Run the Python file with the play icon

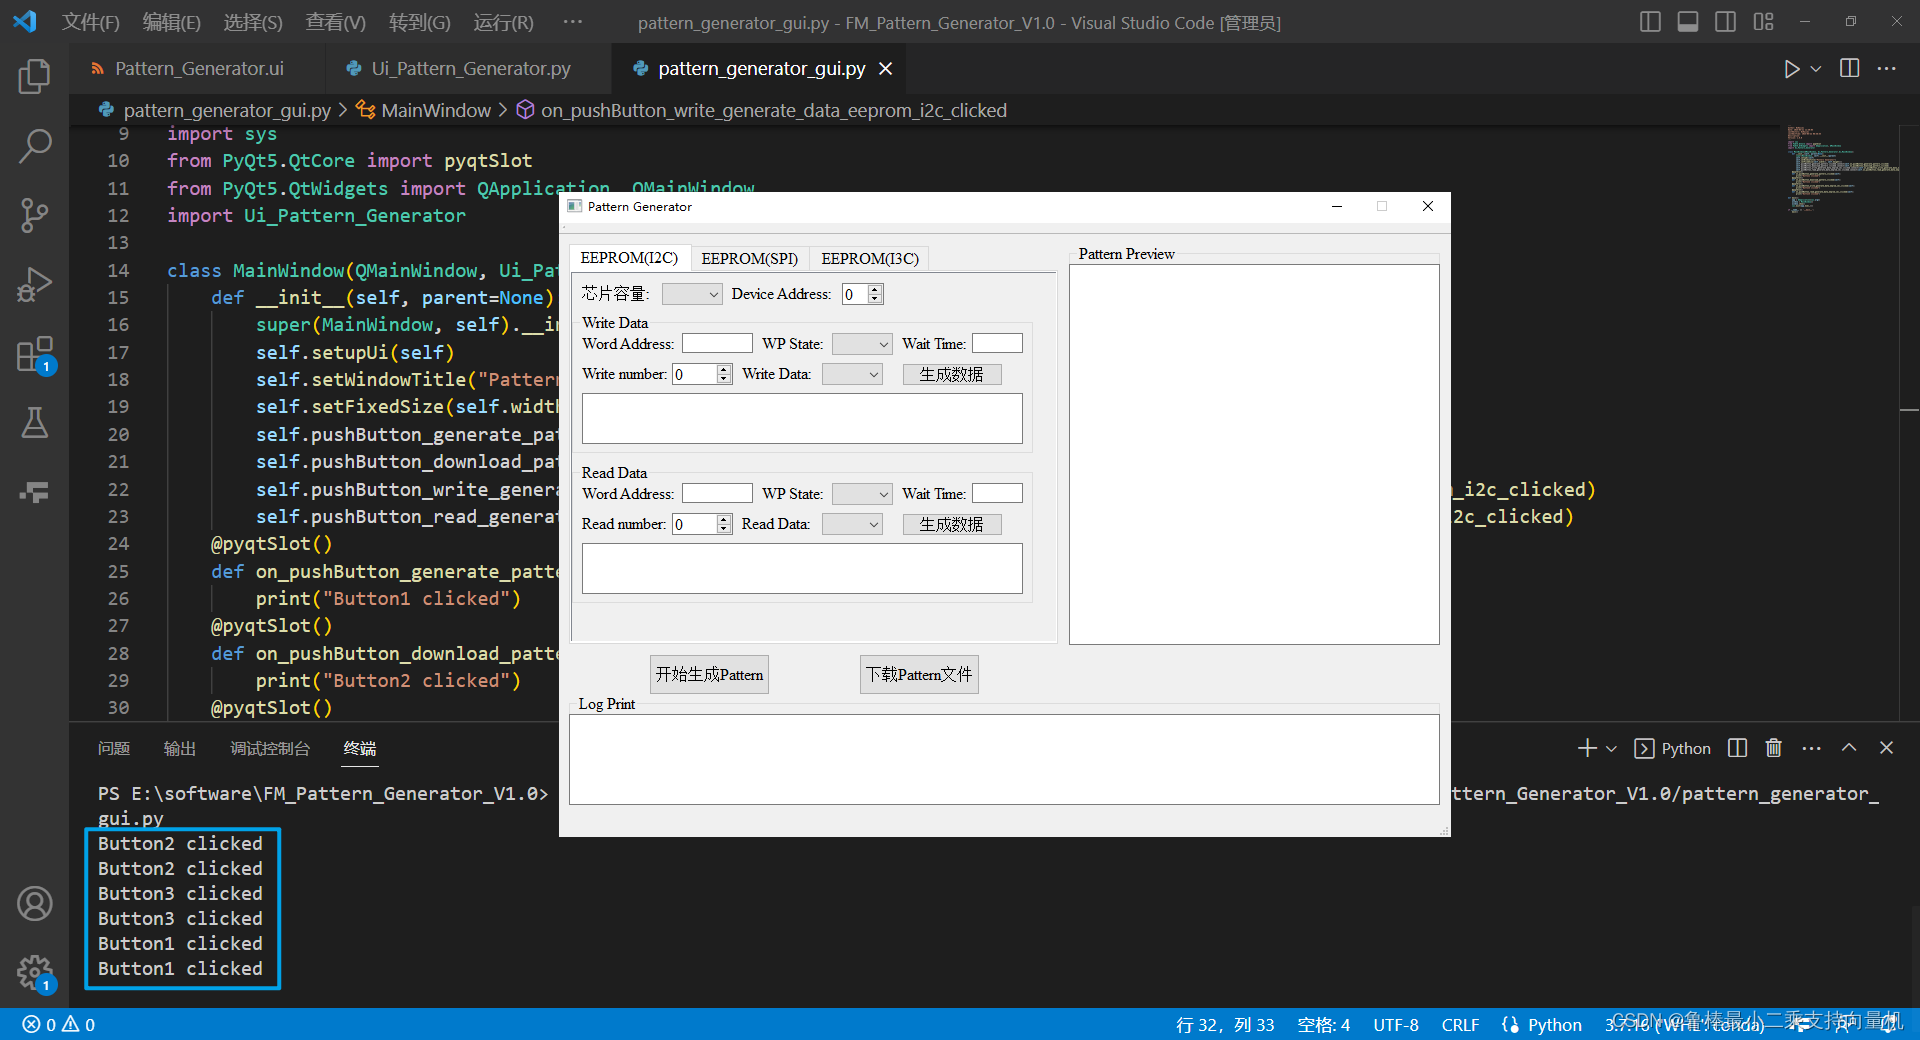coord(1792,68)
